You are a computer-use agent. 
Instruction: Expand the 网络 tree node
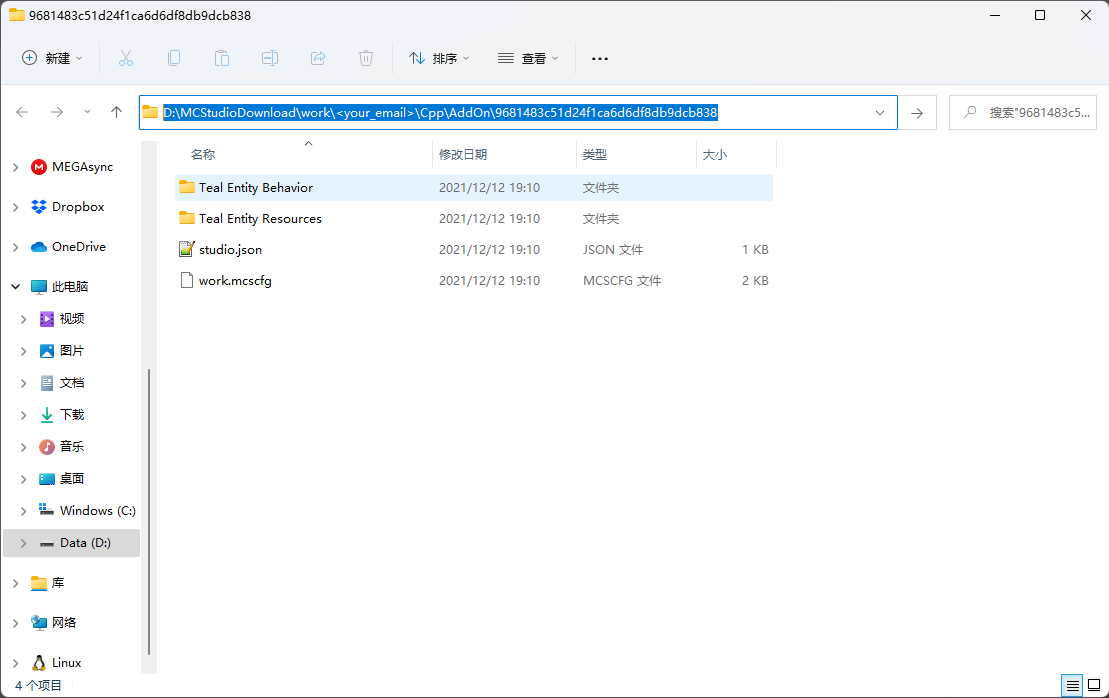(16, 623)
